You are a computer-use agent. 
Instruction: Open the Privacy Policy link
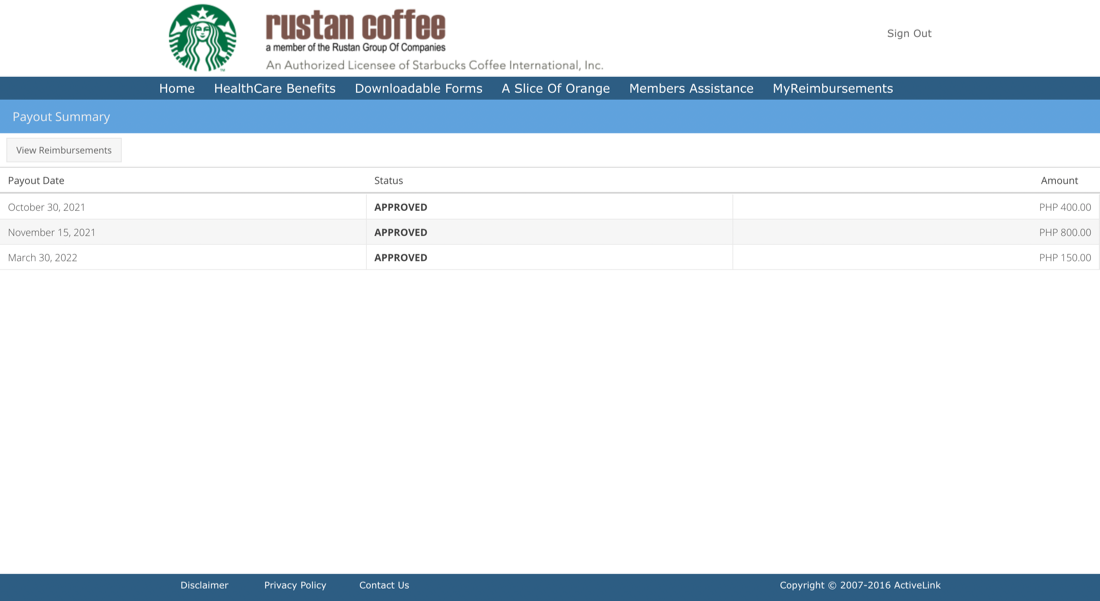[295, 586]
